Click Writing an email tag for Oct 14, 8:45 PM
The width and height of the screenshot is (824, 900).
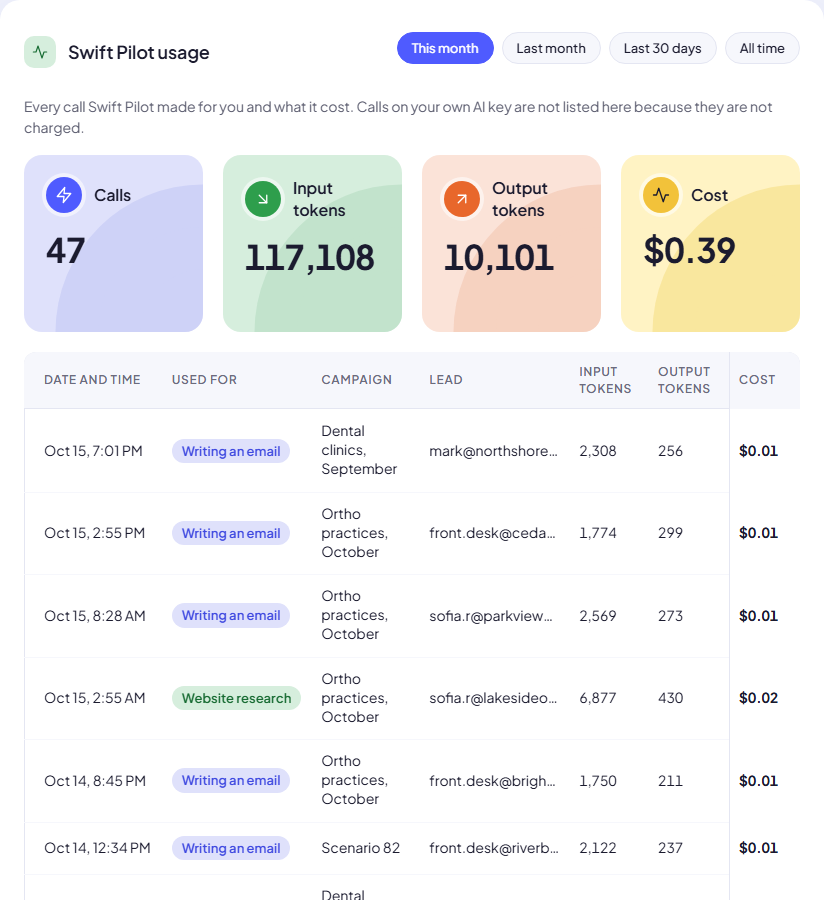coord(231,781)
